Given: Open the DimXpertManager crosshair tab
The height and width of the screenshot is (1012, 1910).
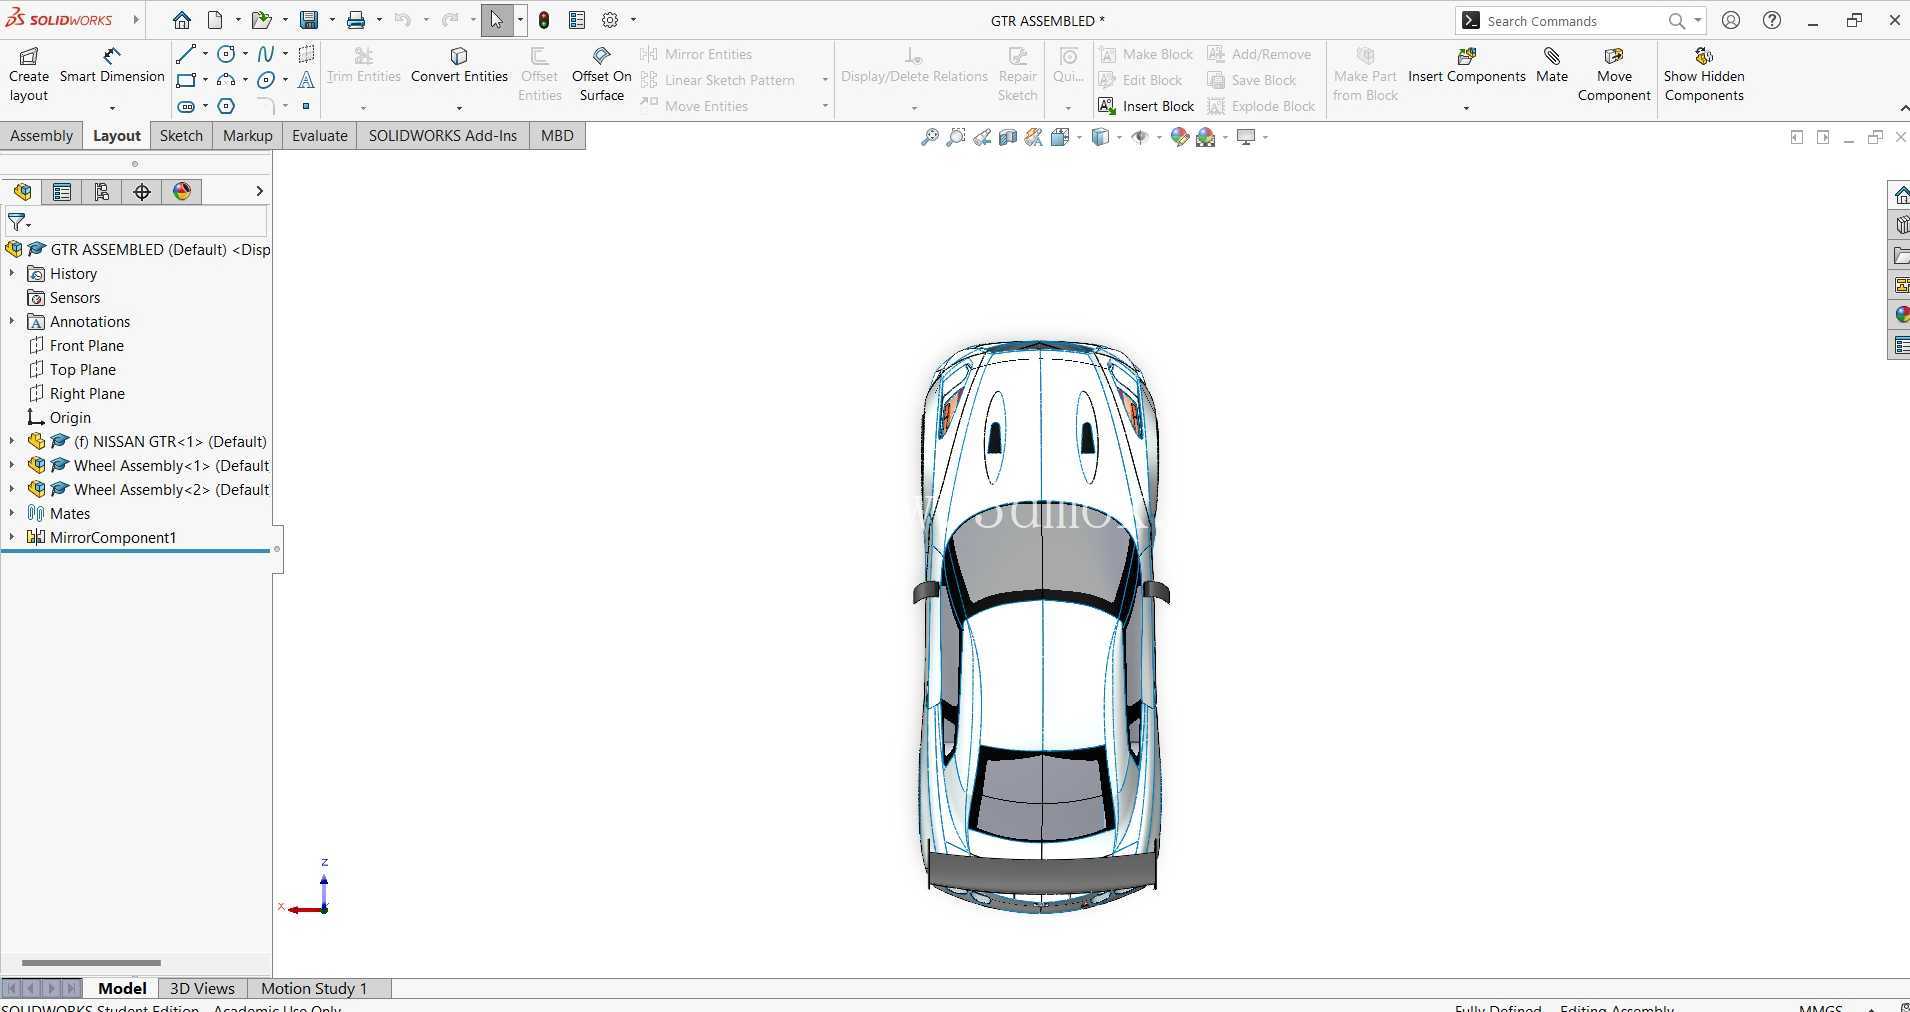Looking at the screenshot, I should (142, 192).
